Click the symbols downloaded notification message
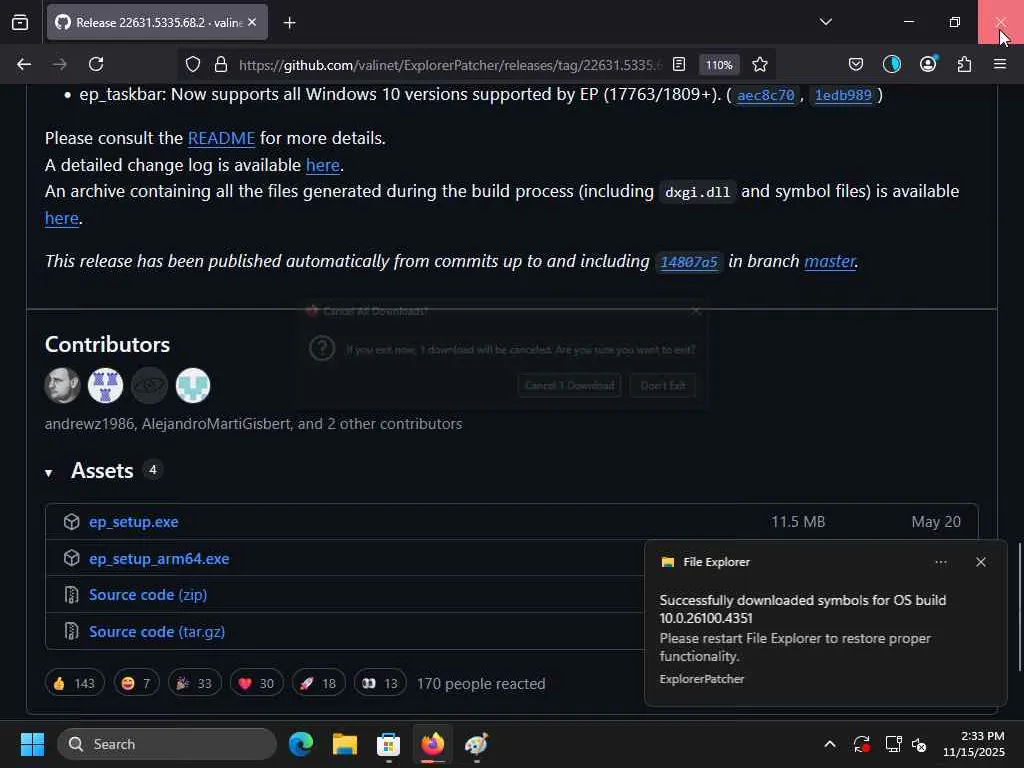Image resolution: width=1024 pixels, height=768 pixels. point(802,609)
